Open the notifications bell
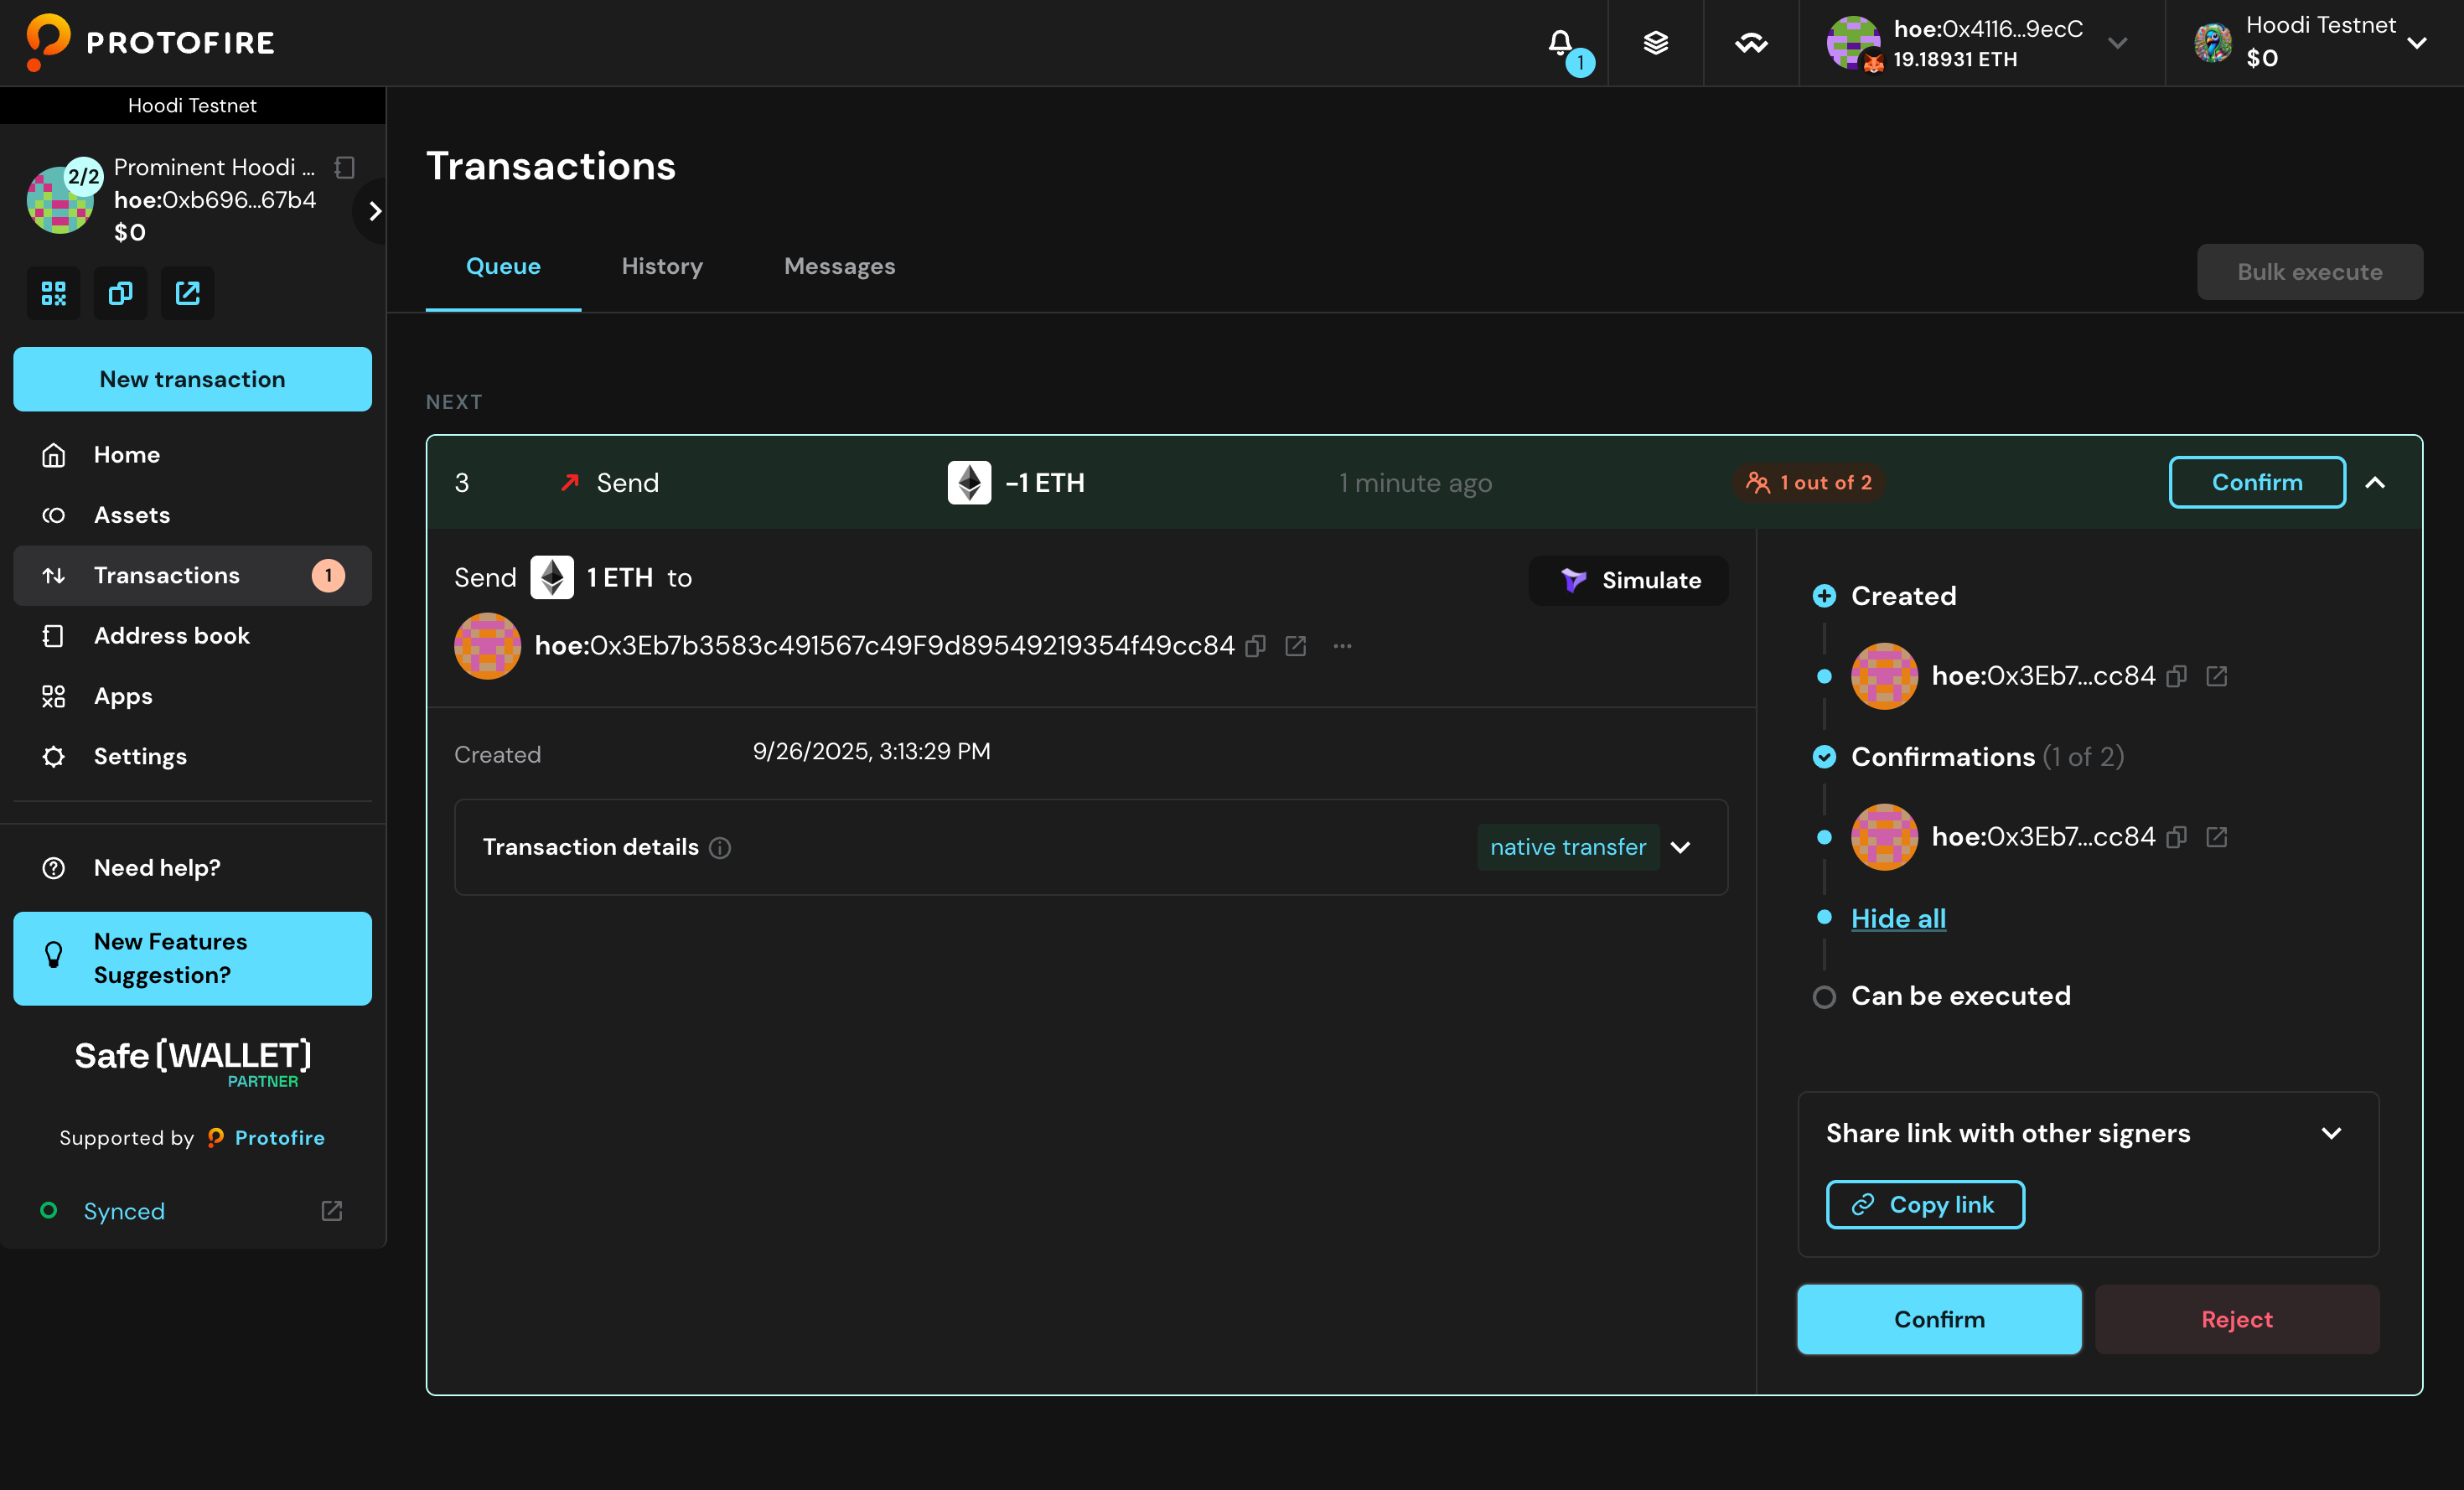Viewport: 2464px width, 1490px height. tap(1560, 43)
